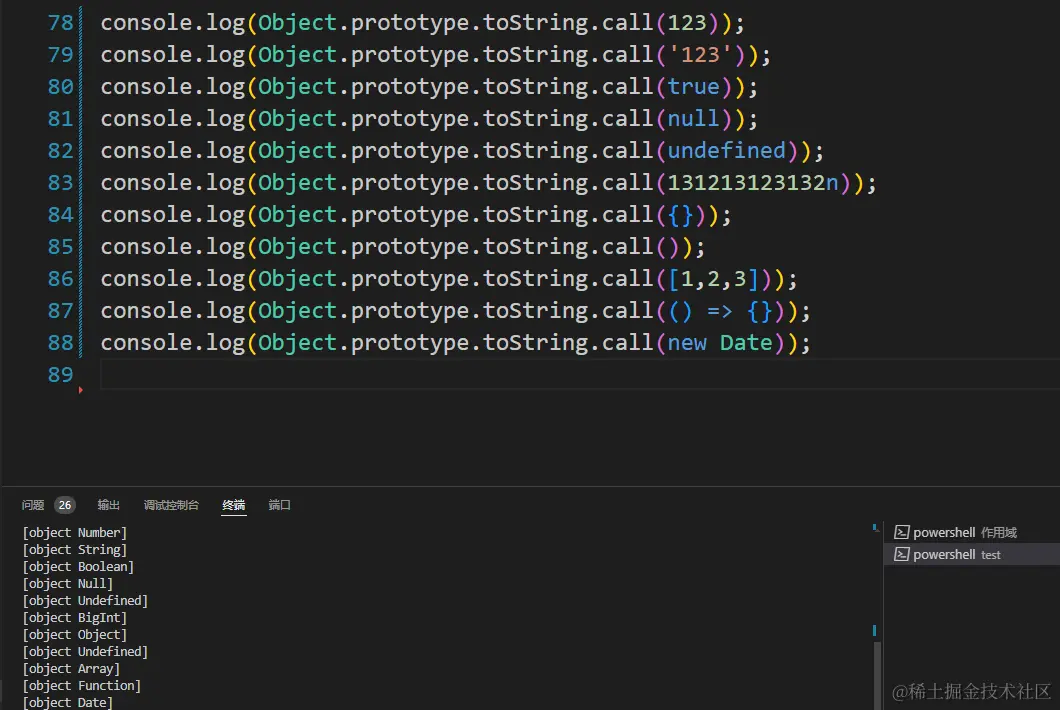Click the '123' string literal on line 79
The image size is (1060, 710).
(x=700, y=55)
